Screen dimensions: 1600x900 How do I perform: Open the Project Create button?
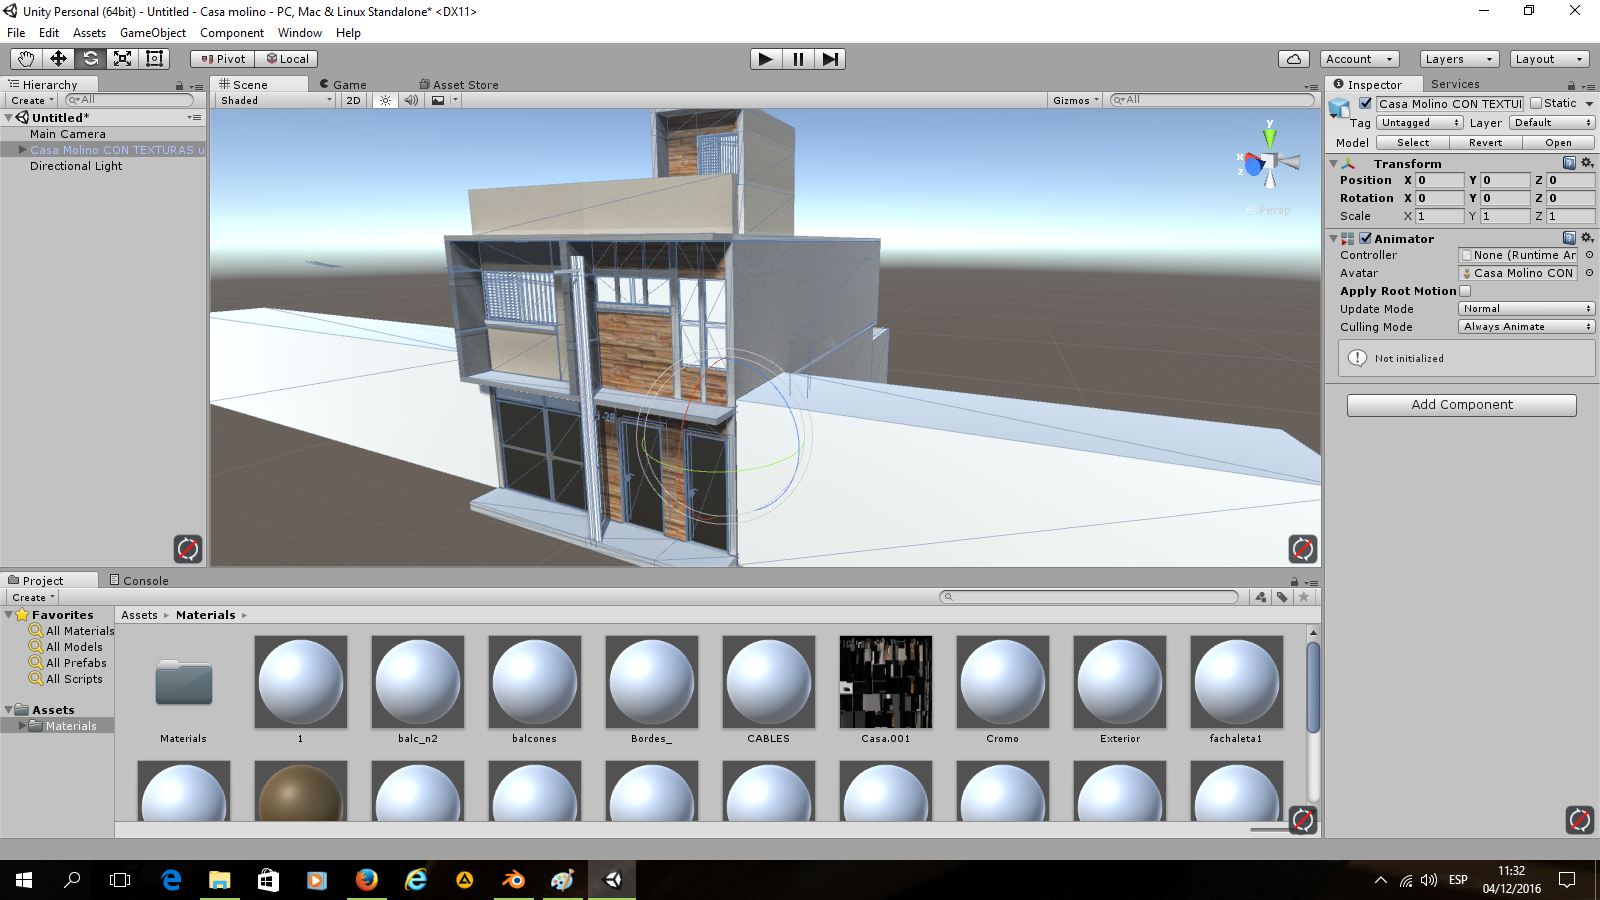(33, 597)
